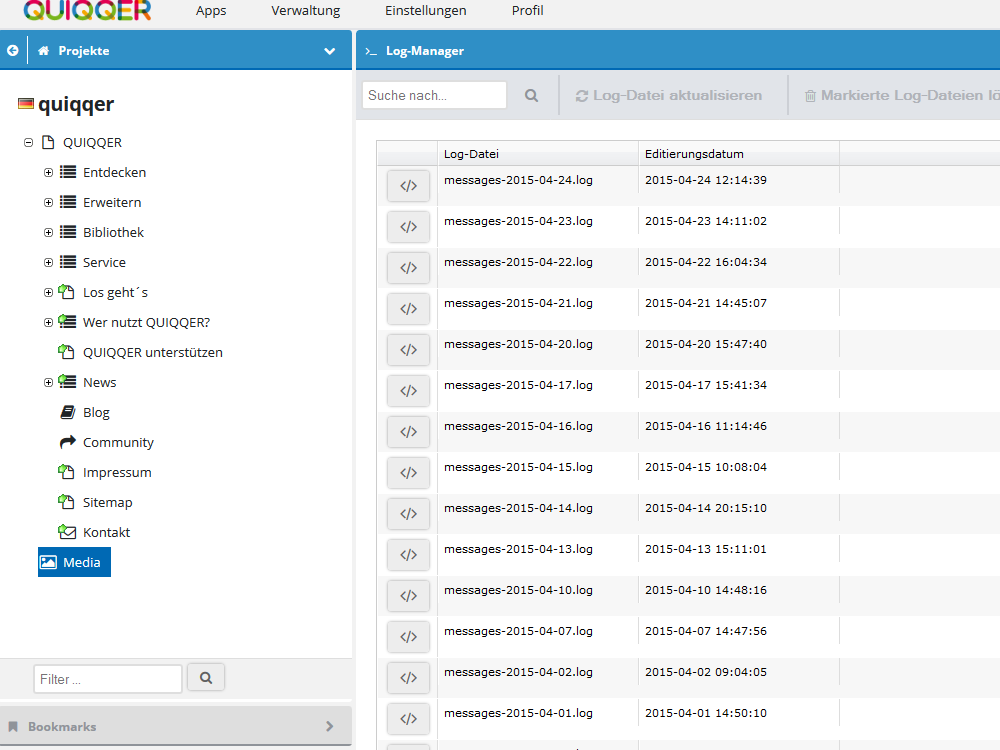Click the home icon beside Projekte
Viewport: 1000px width, 750px height.
(x=43, y=50)
